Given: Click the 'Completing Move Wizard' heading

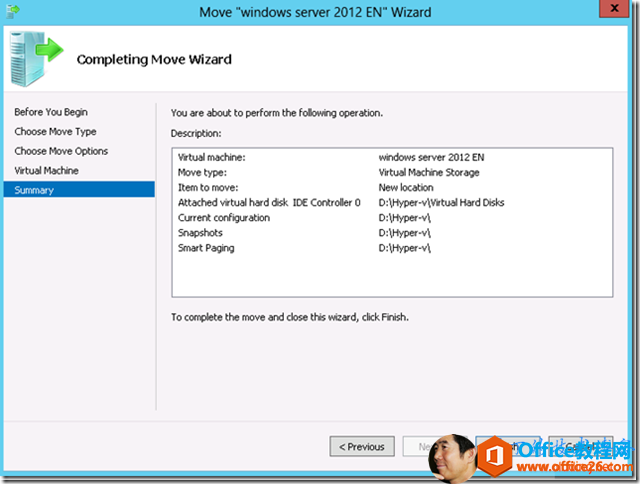Looking at the screenshot, I should click(154, 60).
